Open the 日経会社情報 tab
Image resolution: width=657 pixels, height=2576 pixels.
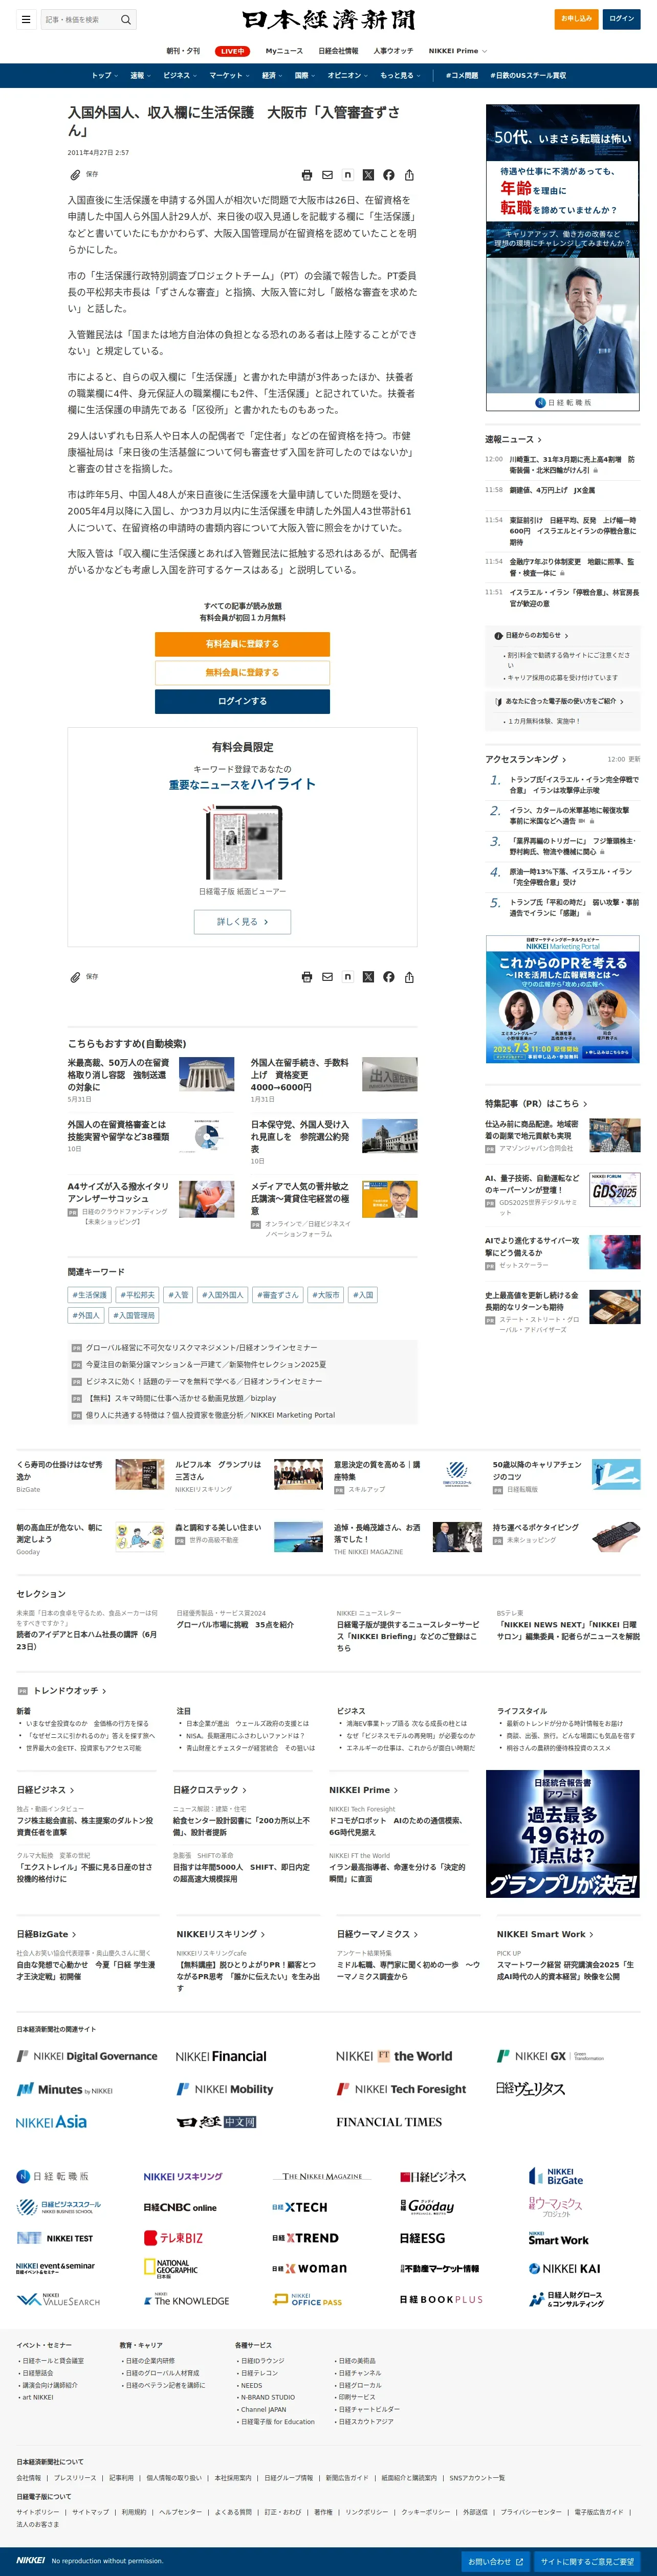click(338, 51)
